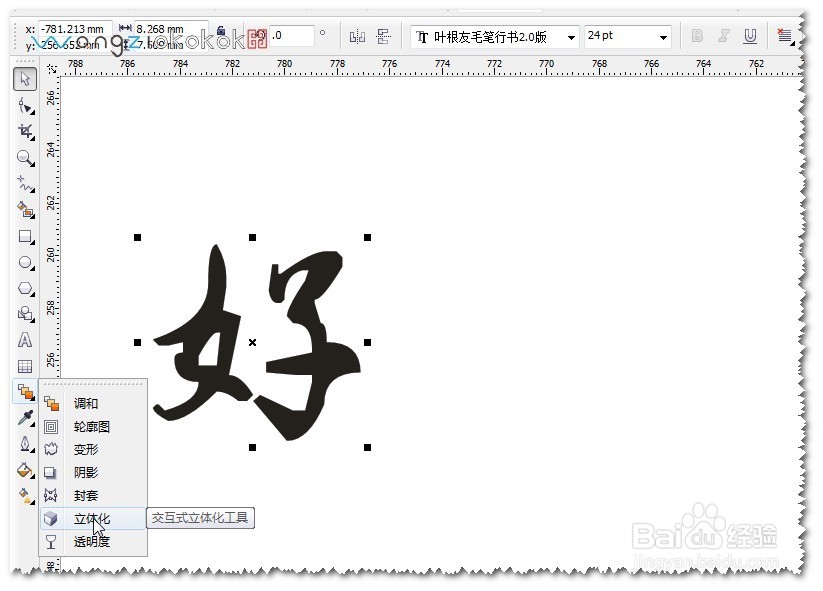Image resolution: width=823 pixels, height=591 pixels.
Task: Select the Rectangle tool
Action: (x=25, y=238)
